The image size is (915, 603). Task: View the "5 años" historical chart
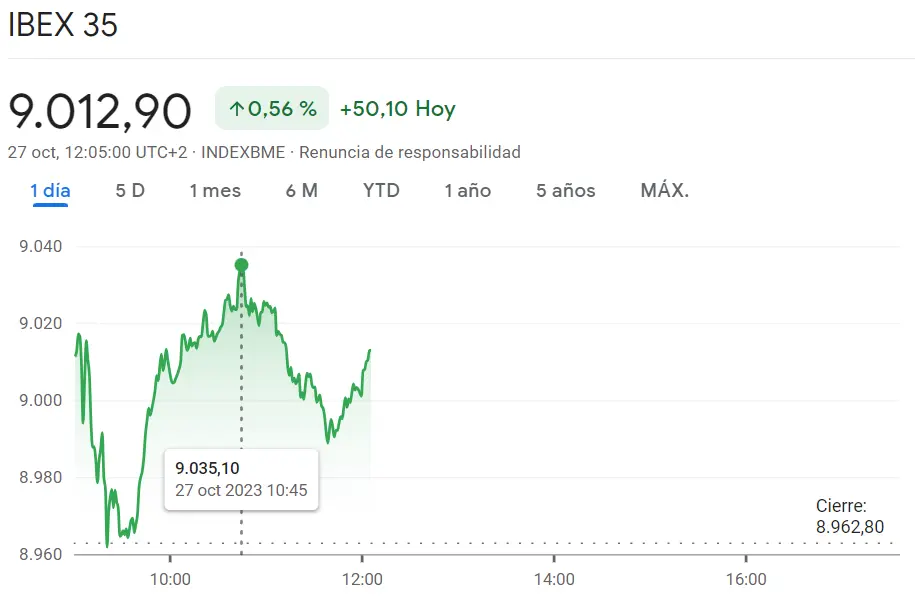(x=564, y=190)
